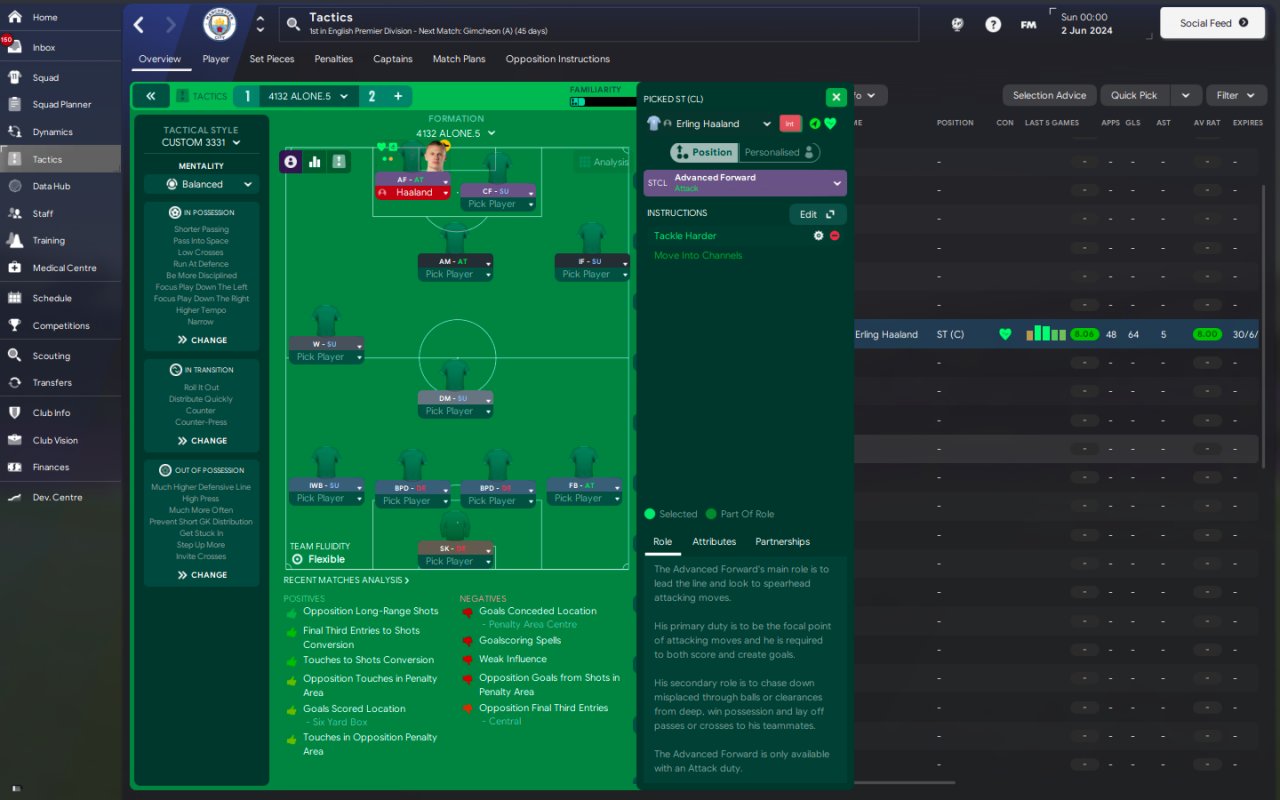Open Scouting magnifier icon
The height and width of the screenshot is (800, 1280).
[14, 355]
